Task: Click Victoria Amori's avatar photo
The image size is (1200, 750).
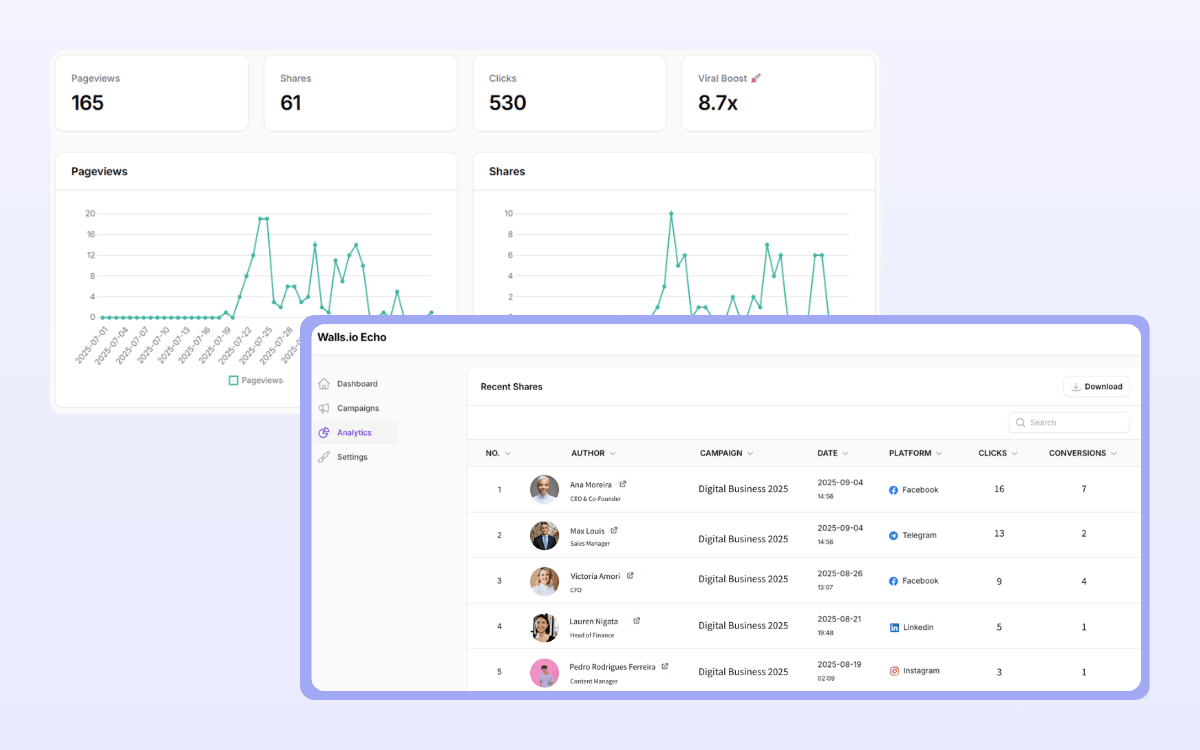Action: pyautogui.click(x=545, y=582)
